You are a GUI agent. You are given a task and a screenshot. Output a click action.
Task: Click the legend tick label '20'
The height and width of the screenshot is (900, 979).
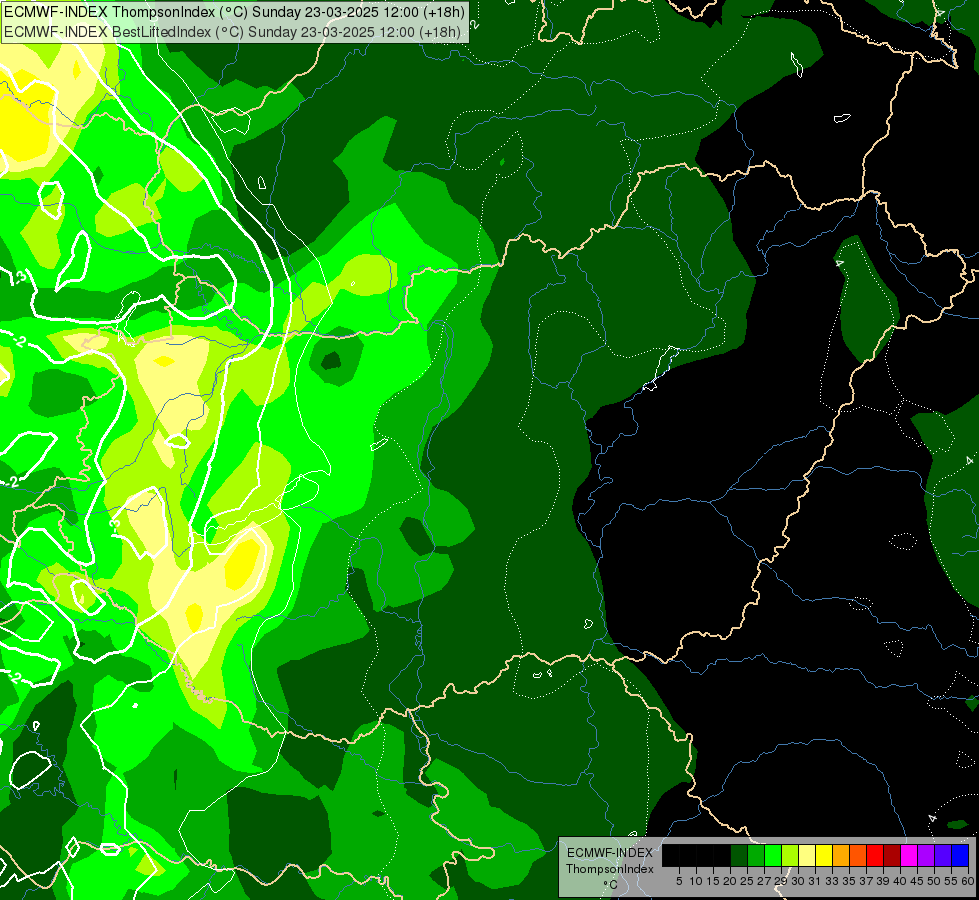pyautogui.click(x=730, y=881)
